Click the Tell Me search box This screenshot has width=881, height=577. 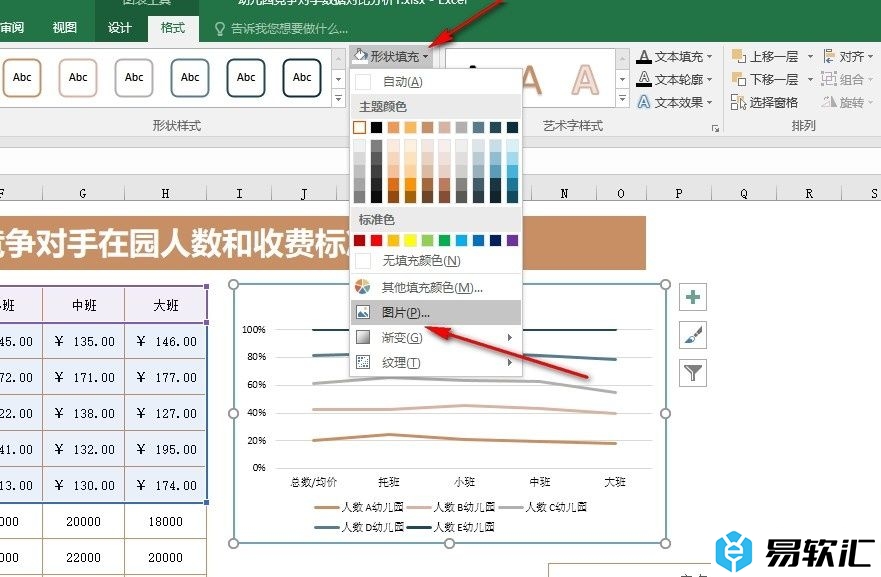tap(282, 29)
